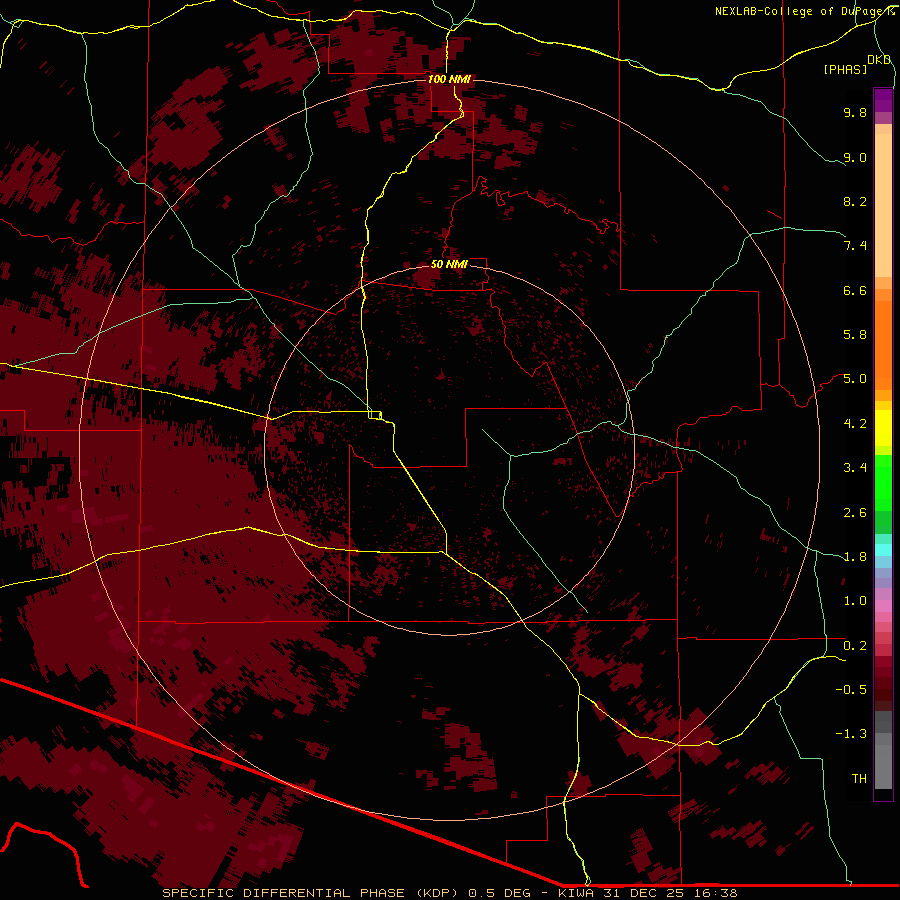Viewport: 900px width, 900px height.
Task: Click the TH label at scale bottom
Action: pyautogui.click(x=859, y=779)
